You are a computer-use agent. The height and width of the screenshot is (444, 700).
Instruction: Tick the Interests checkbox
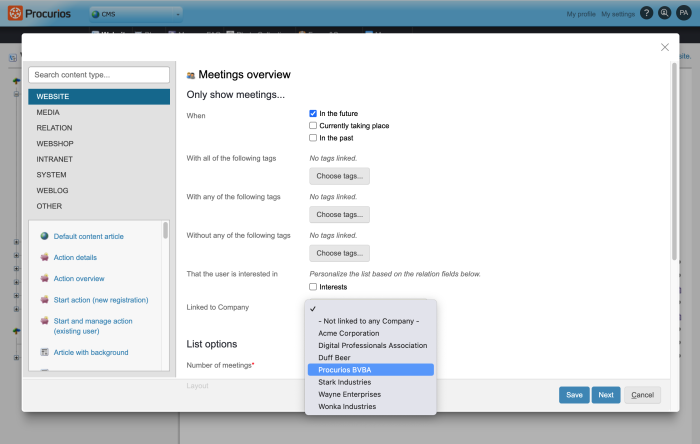(313, 287)
